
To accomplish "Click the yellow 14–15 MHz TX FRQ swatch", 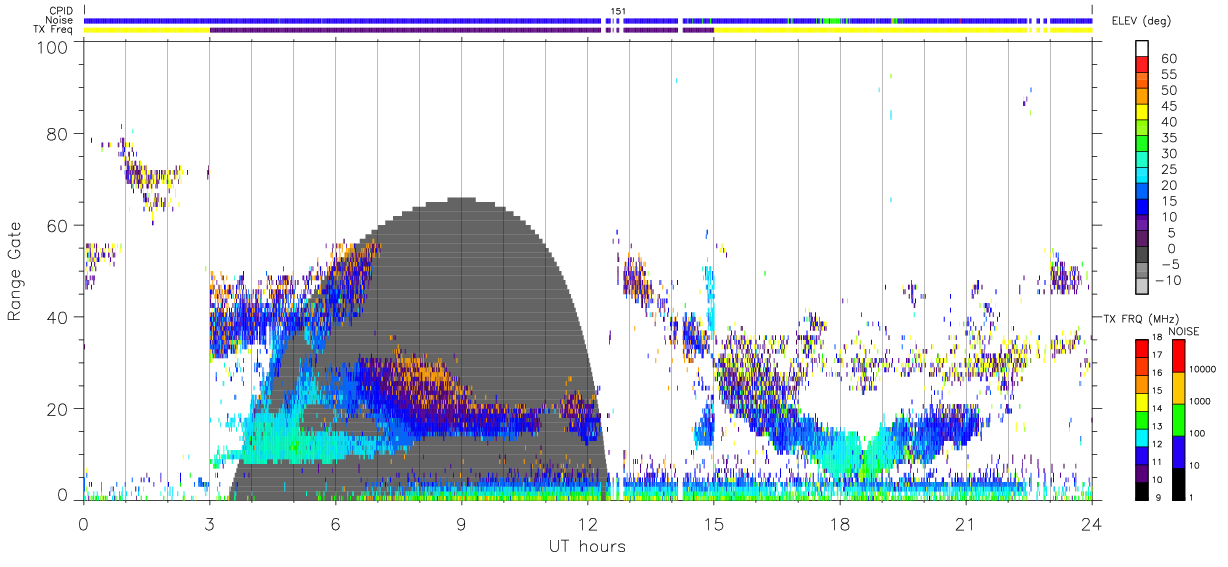I will click(1142, 401).
